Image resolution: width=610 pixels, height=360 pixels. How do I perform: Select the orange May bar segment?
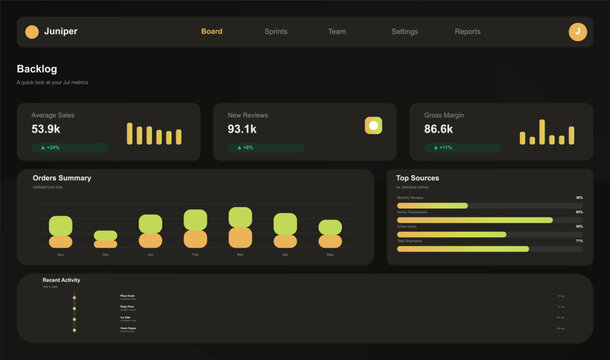point(330,241)
